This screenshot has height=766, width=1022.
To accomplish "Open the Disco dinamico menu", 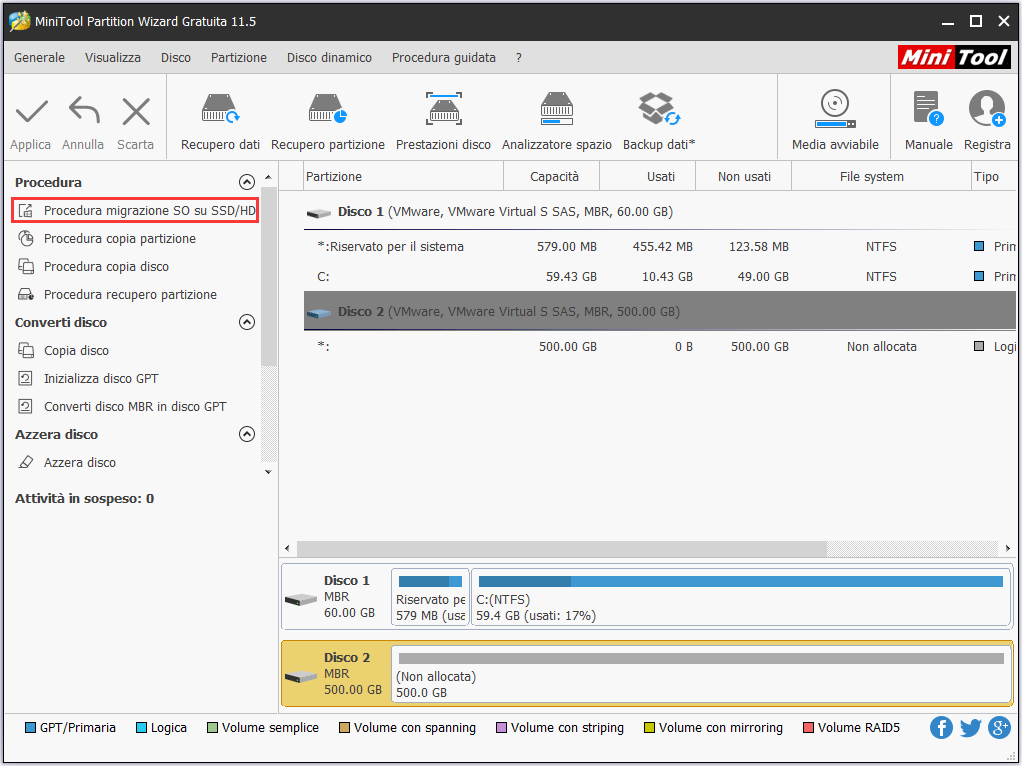I will [x=329, y=58].
